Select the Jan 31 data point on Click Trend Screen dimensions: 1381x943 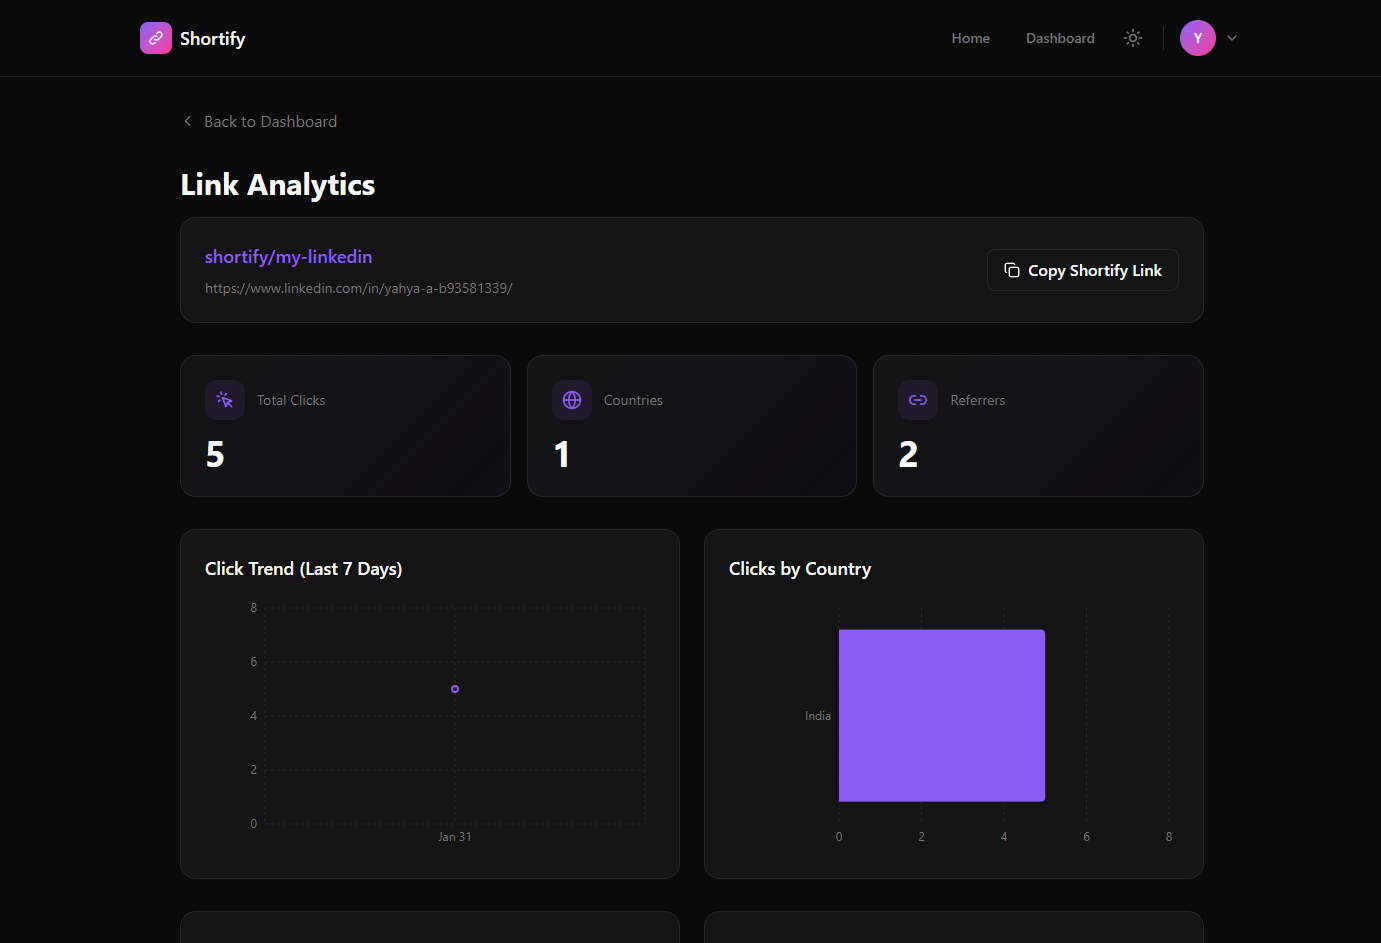[x=455, y=688]
